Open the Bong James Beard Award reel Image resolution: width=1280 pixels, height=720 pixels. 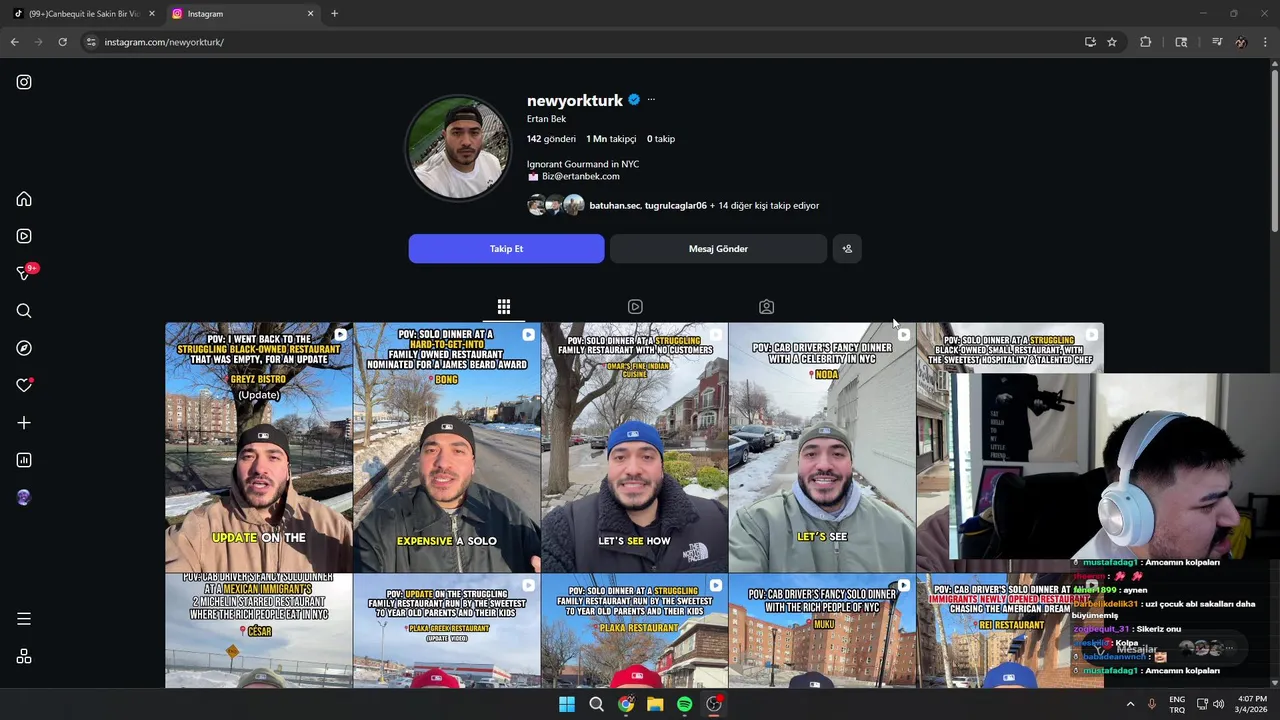point(446,447)
